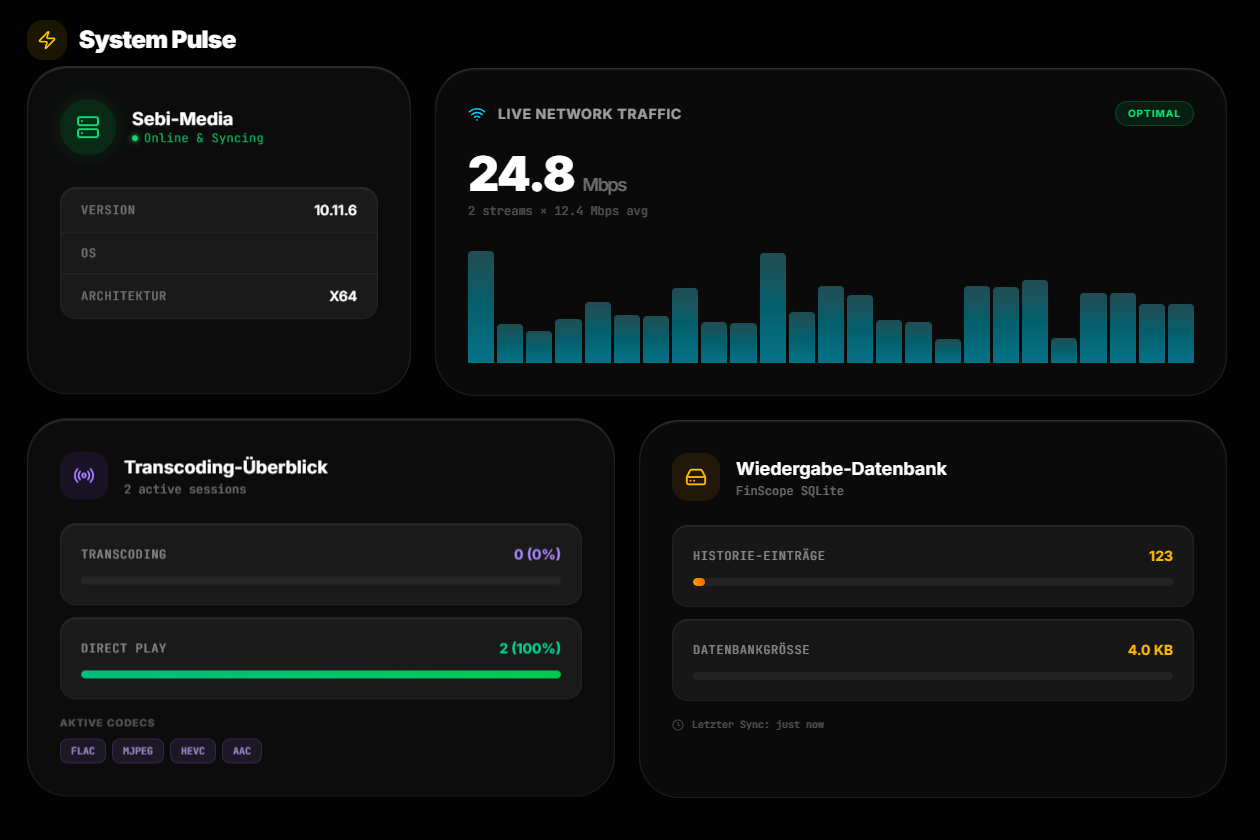
Task: Click the System Pulse title
Action: point(158,40)
